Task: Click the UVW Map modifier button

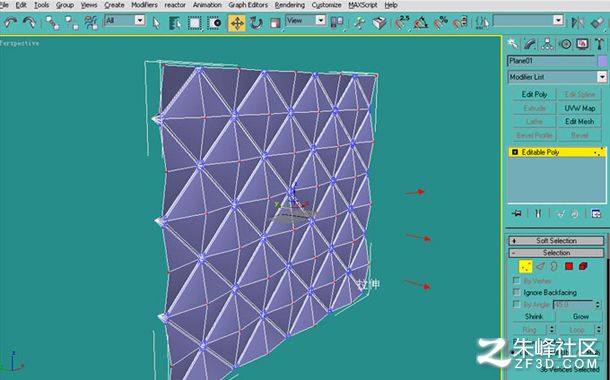Action: [580, 108]
